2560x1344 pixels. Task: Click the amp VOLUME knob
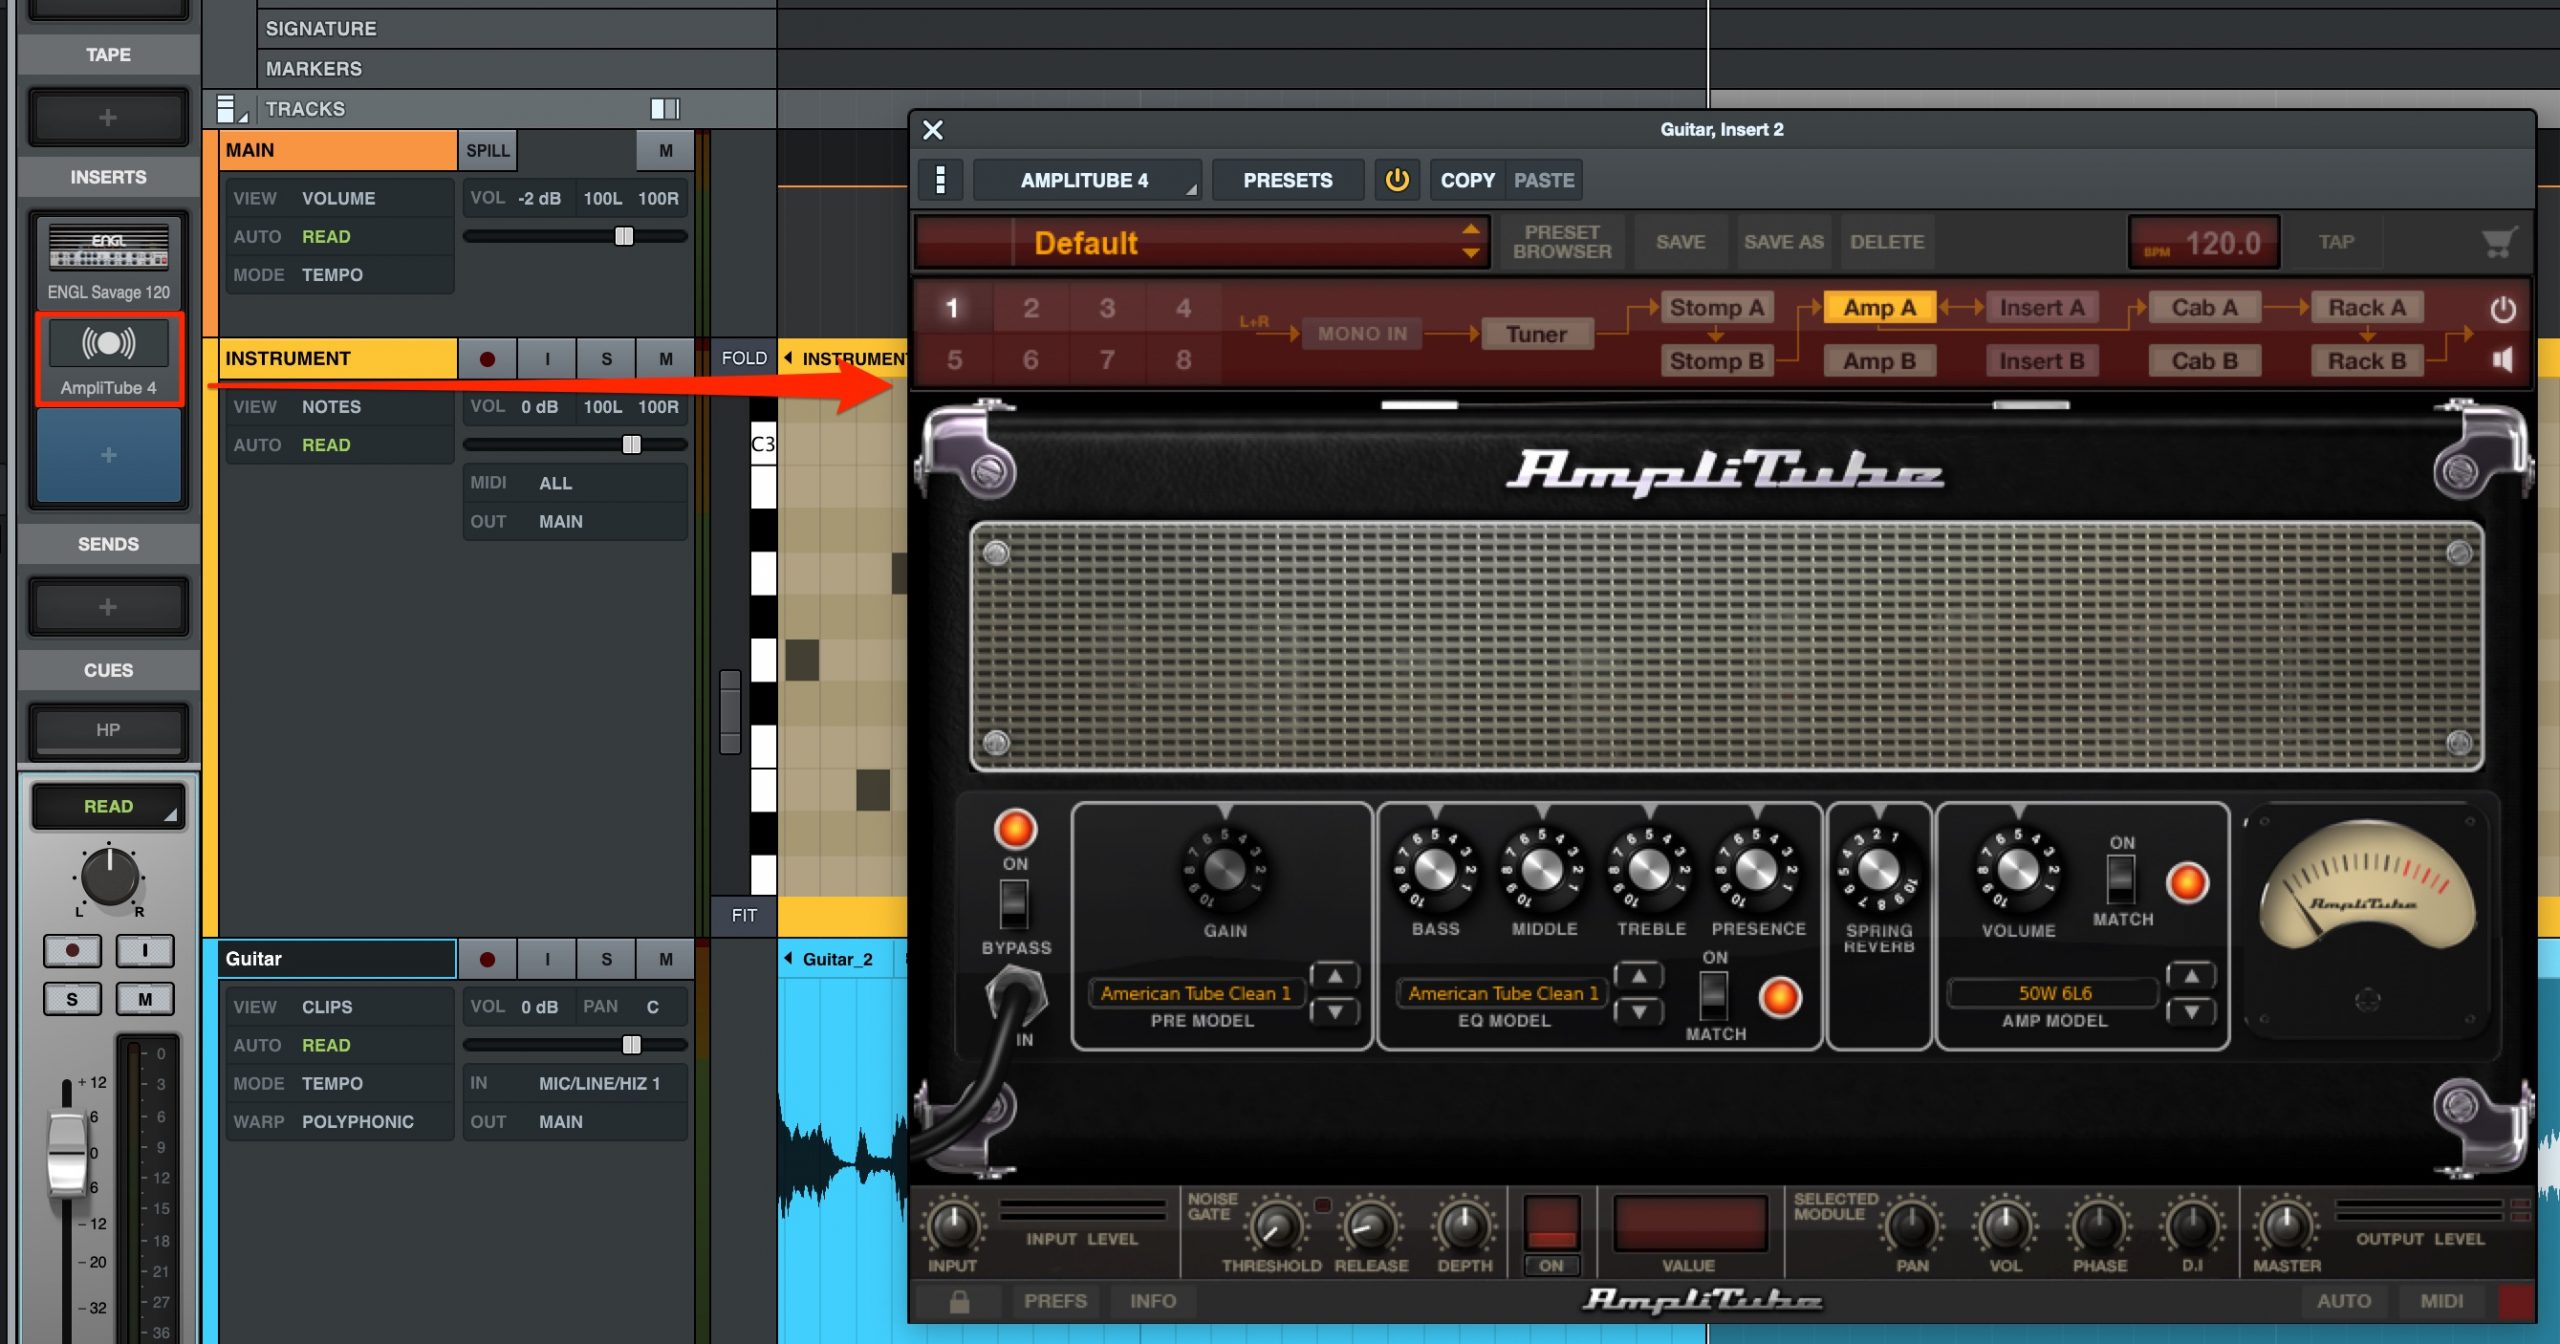2018,870
